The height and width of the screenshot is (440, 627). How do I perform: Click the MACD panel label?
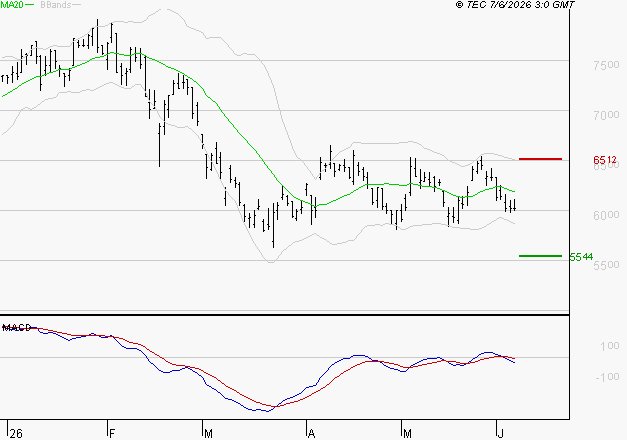tap(16, 328)
